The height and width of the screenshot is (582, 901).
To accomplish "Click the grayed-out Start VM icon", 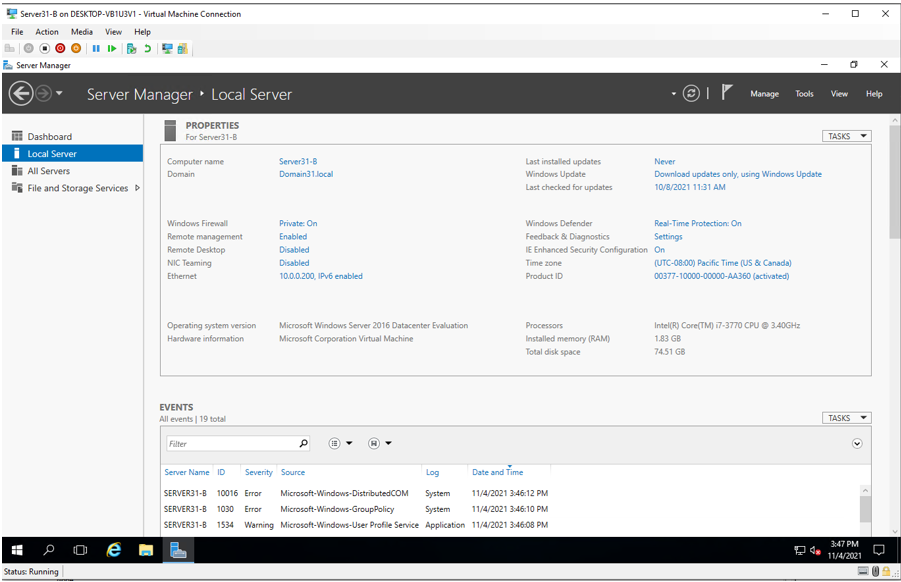I will 29,49.
